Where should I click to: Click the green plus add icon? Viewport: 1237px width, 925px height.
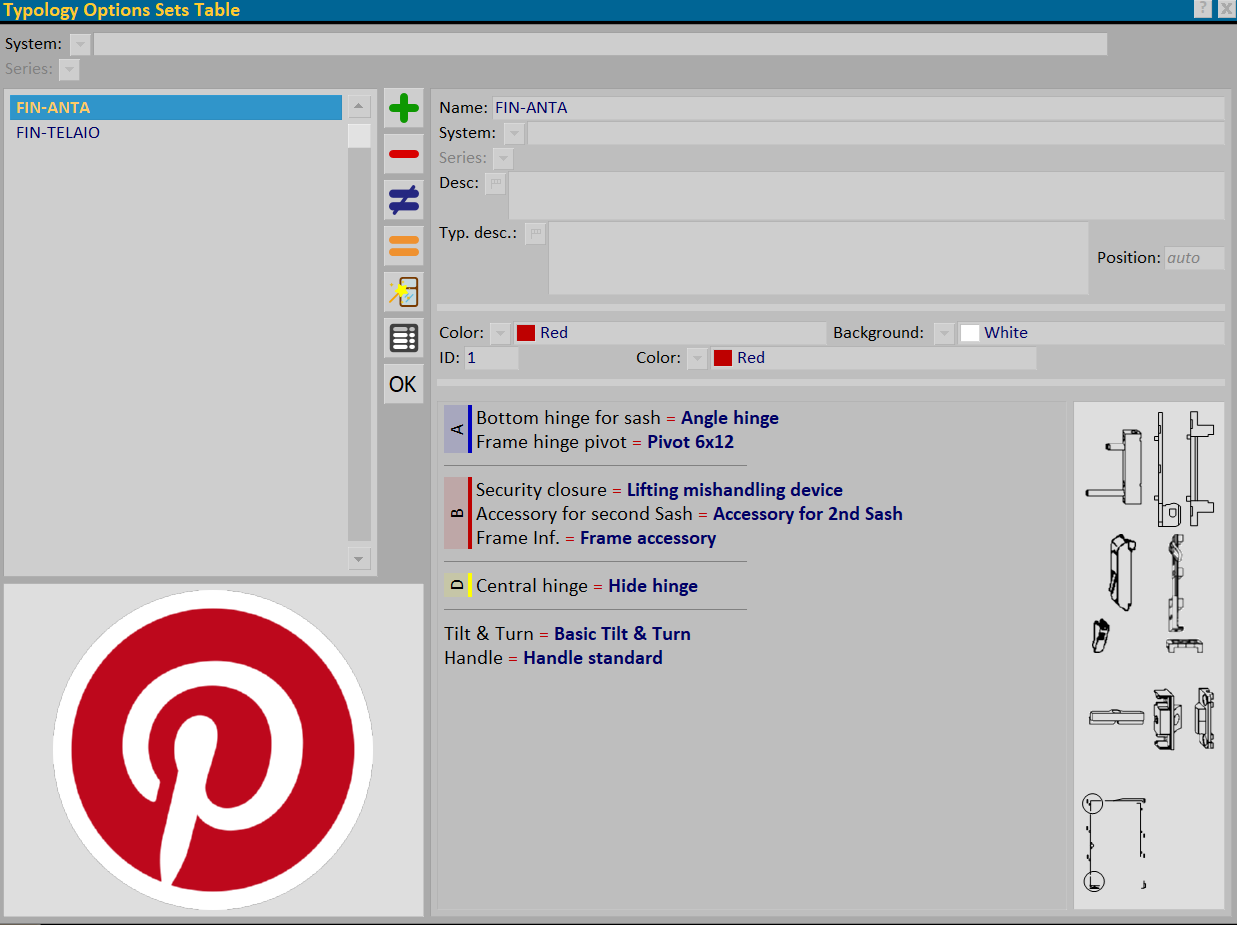pyautogui.click(x=403, y=108)
